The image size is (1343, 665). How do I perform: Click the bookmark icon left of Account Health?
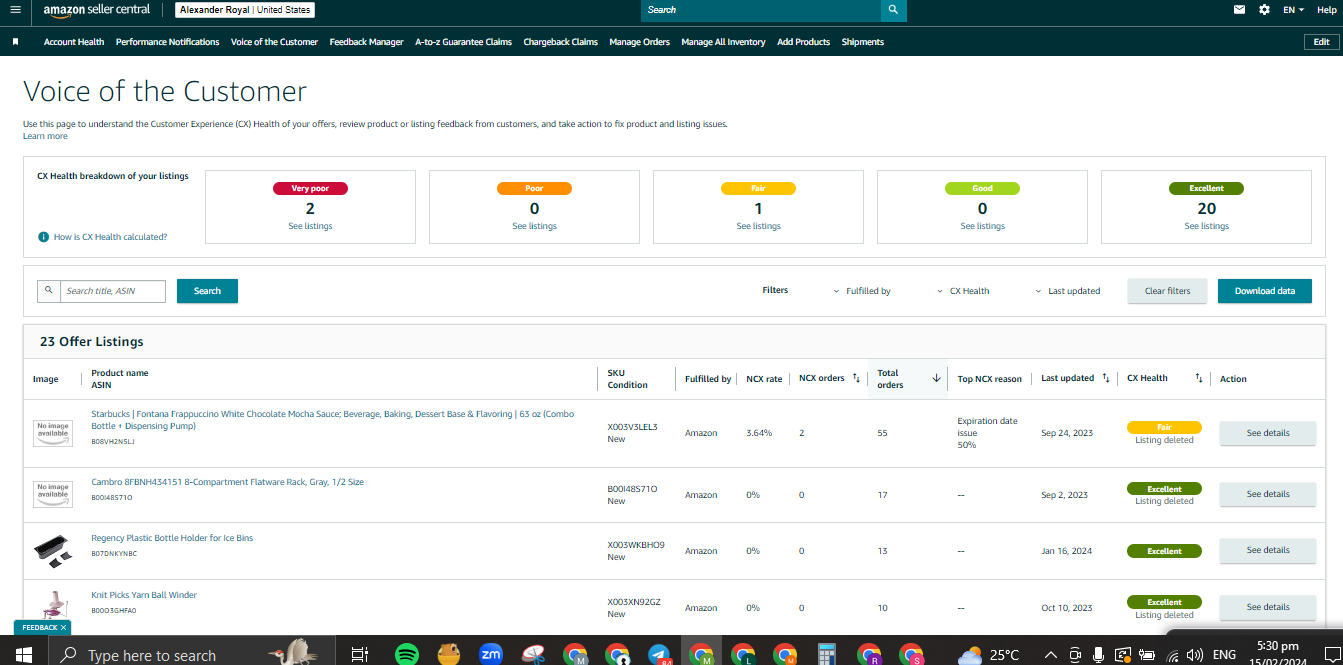16,42
